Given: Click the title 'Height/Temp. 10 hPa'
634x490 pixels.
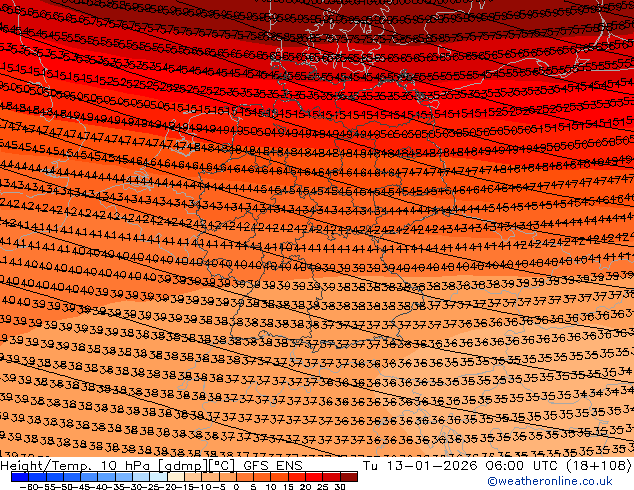Looking at the screenshot, I should pyautogui.click(x=76, y=466).
